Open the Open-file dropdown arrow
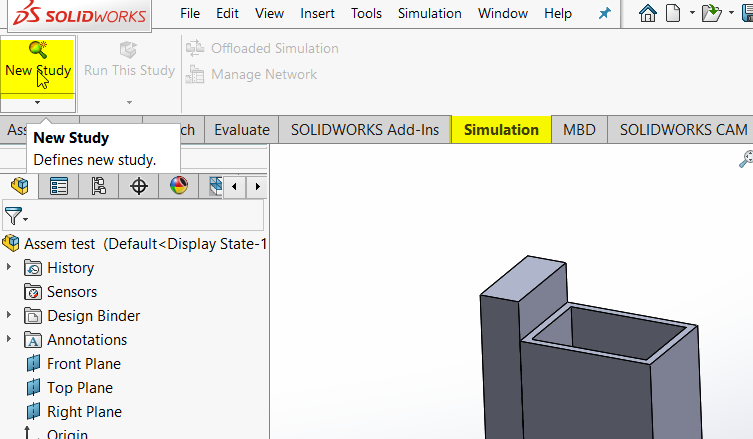The image size is (753, 439). [x=731, y=13]
